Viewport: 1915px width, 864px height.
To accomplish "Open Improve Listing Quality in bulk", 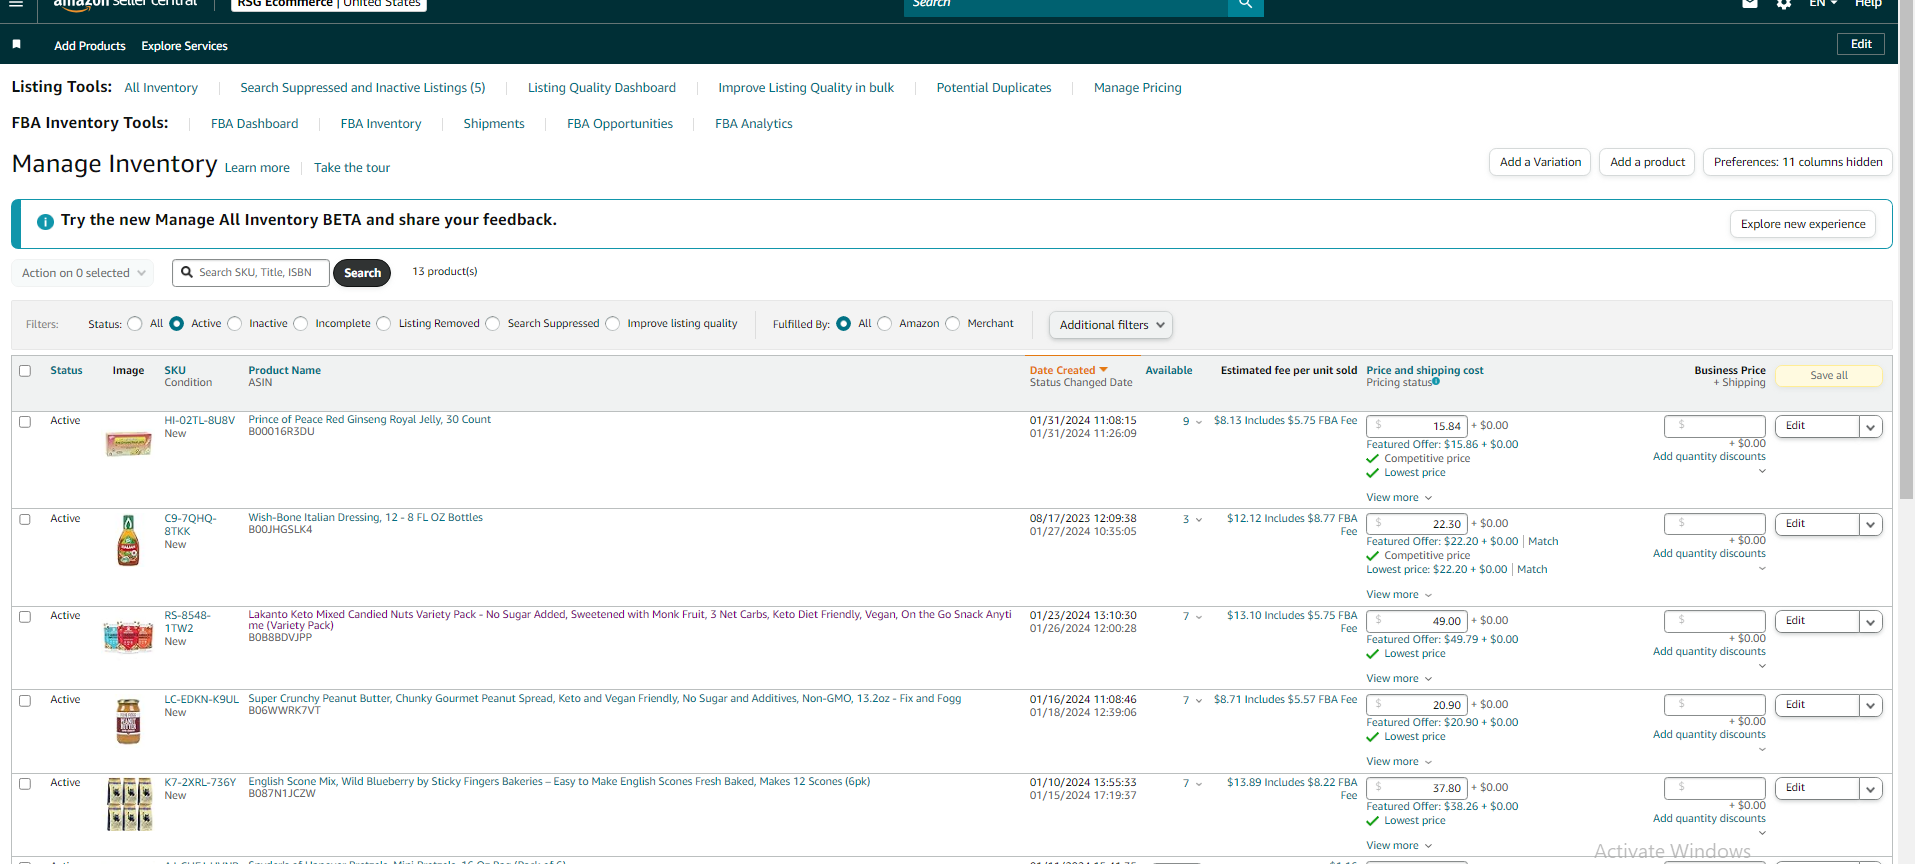I will pyautogui.click(x=806, y=88).
